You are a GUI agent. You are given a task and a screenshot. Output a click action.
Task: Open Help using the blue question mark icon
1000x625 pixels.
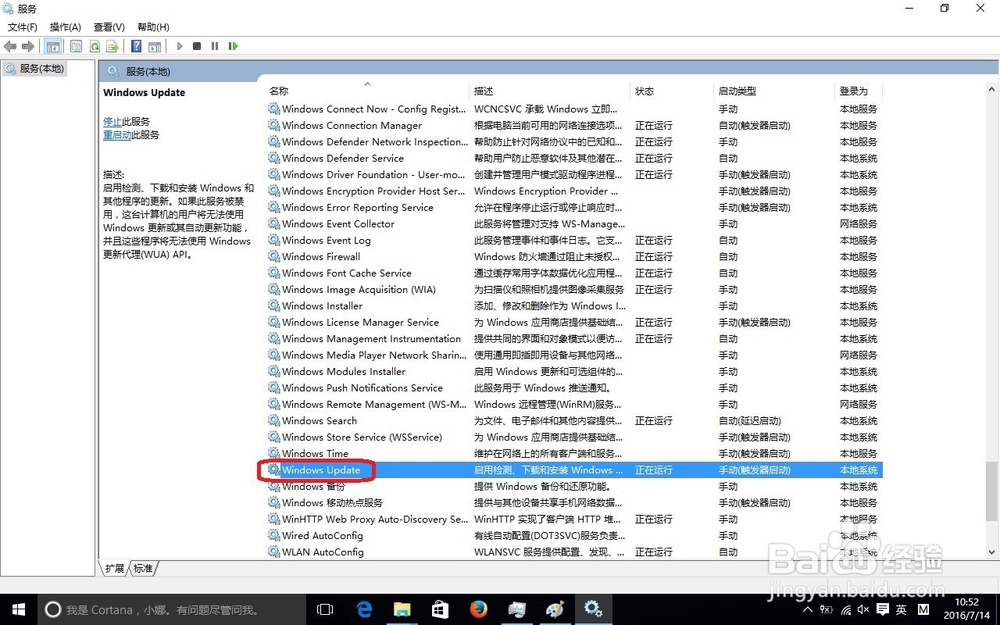(x=134, y=46)
